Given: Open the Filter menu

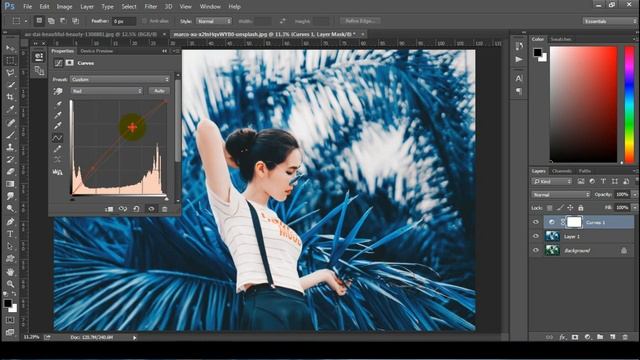Looking at the screenshot, I should 151,7.
